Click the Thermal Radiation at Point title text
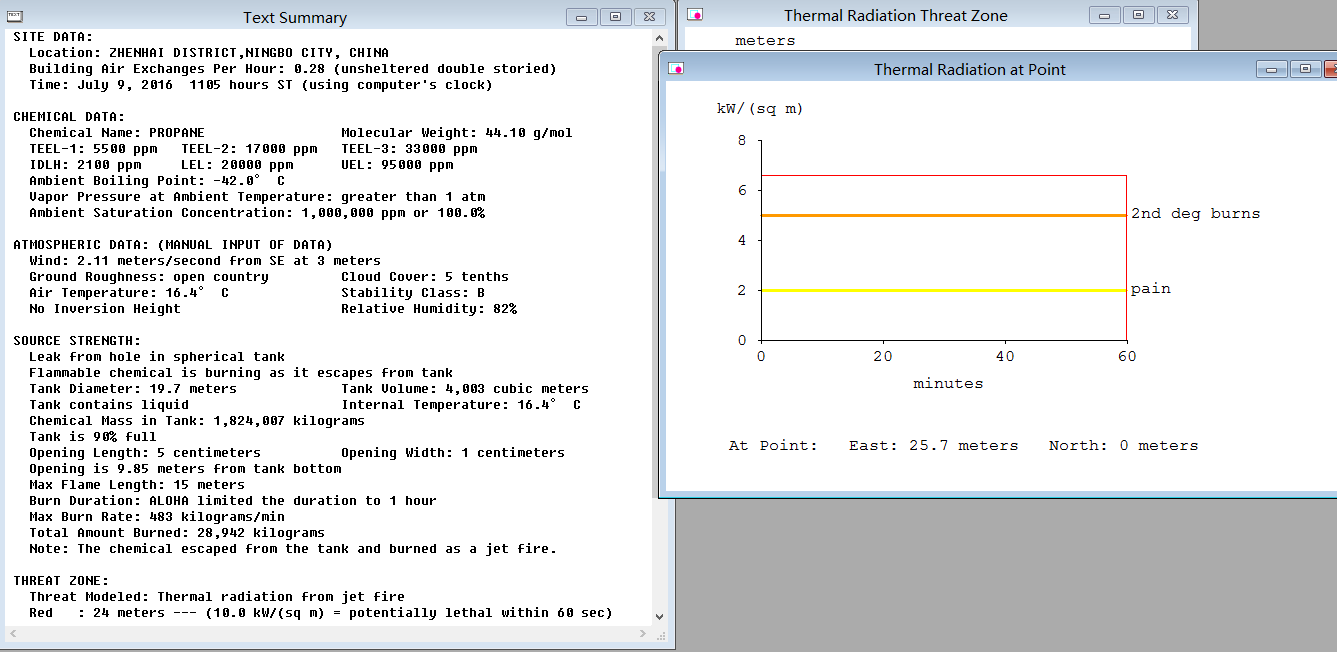 [x=969, y=70]
